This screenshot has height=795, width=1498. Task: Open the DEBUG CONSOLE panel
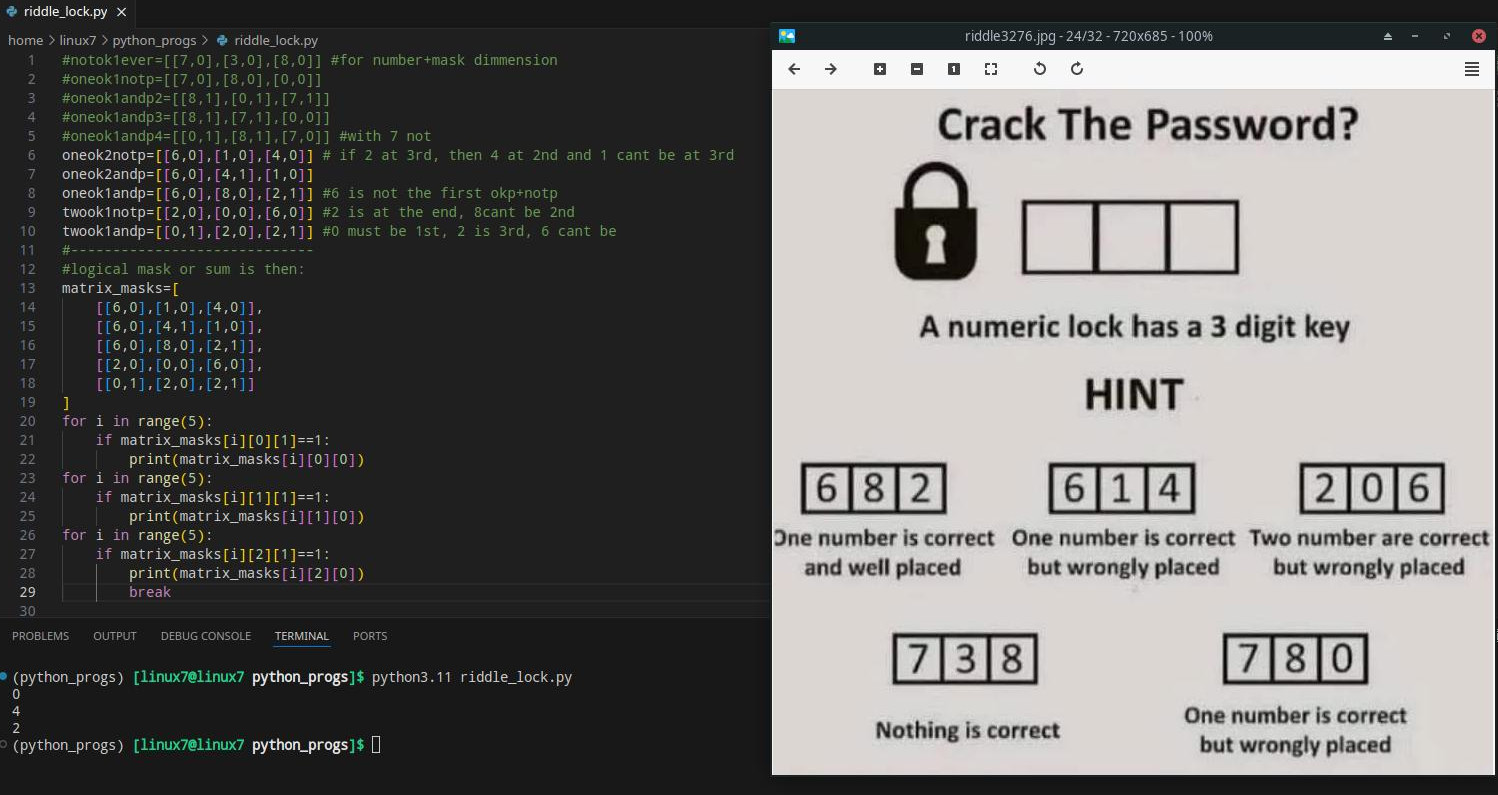click(x=206, y=636)
